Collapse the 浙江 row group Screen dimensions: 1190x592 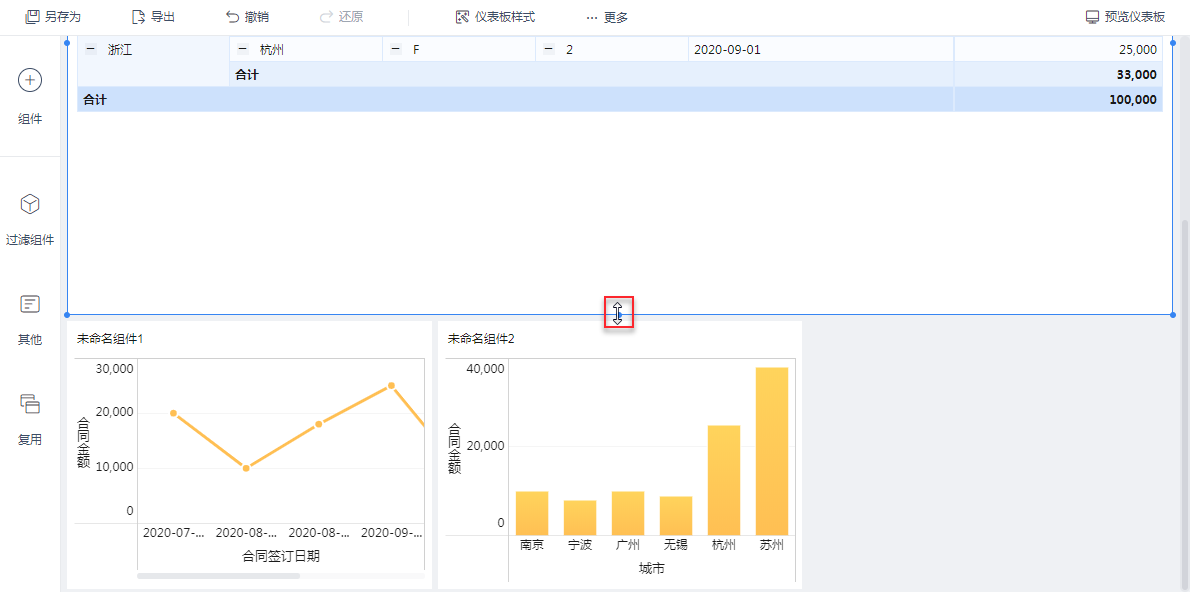tap(90, 49)
